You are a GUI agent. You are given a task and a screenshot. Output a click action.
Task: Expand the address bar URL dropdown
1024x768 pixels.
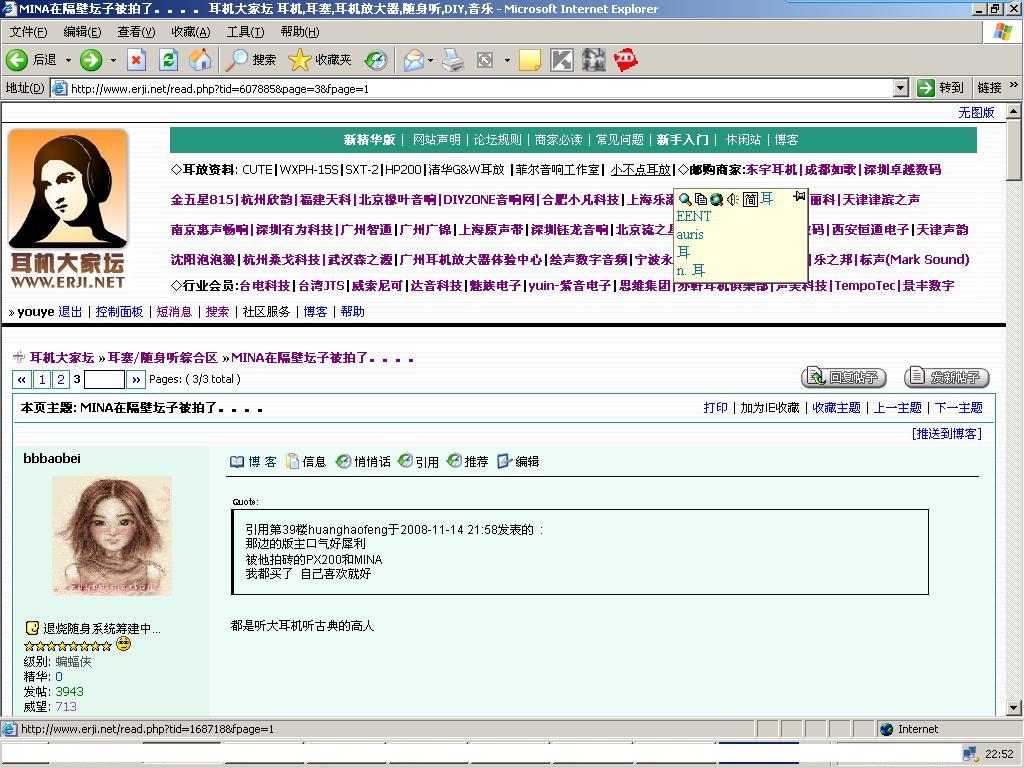pos(901,88)
